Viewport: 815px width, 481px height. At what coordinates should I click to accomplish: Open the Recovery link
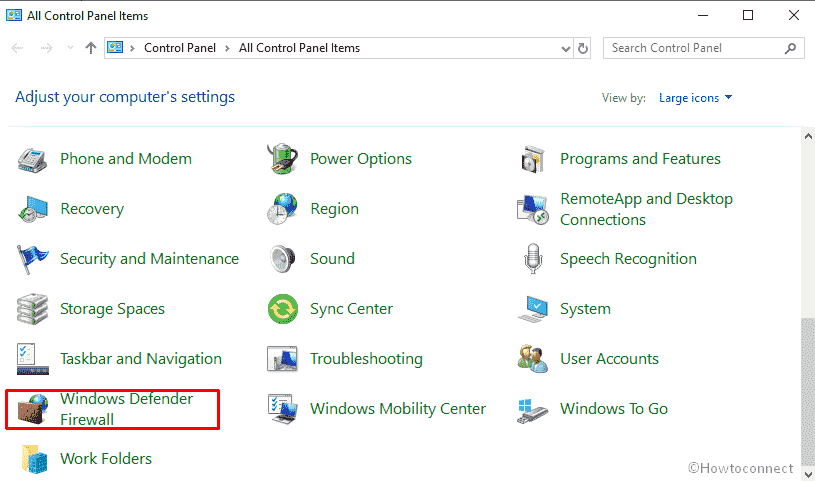click(x=92, y=209)
